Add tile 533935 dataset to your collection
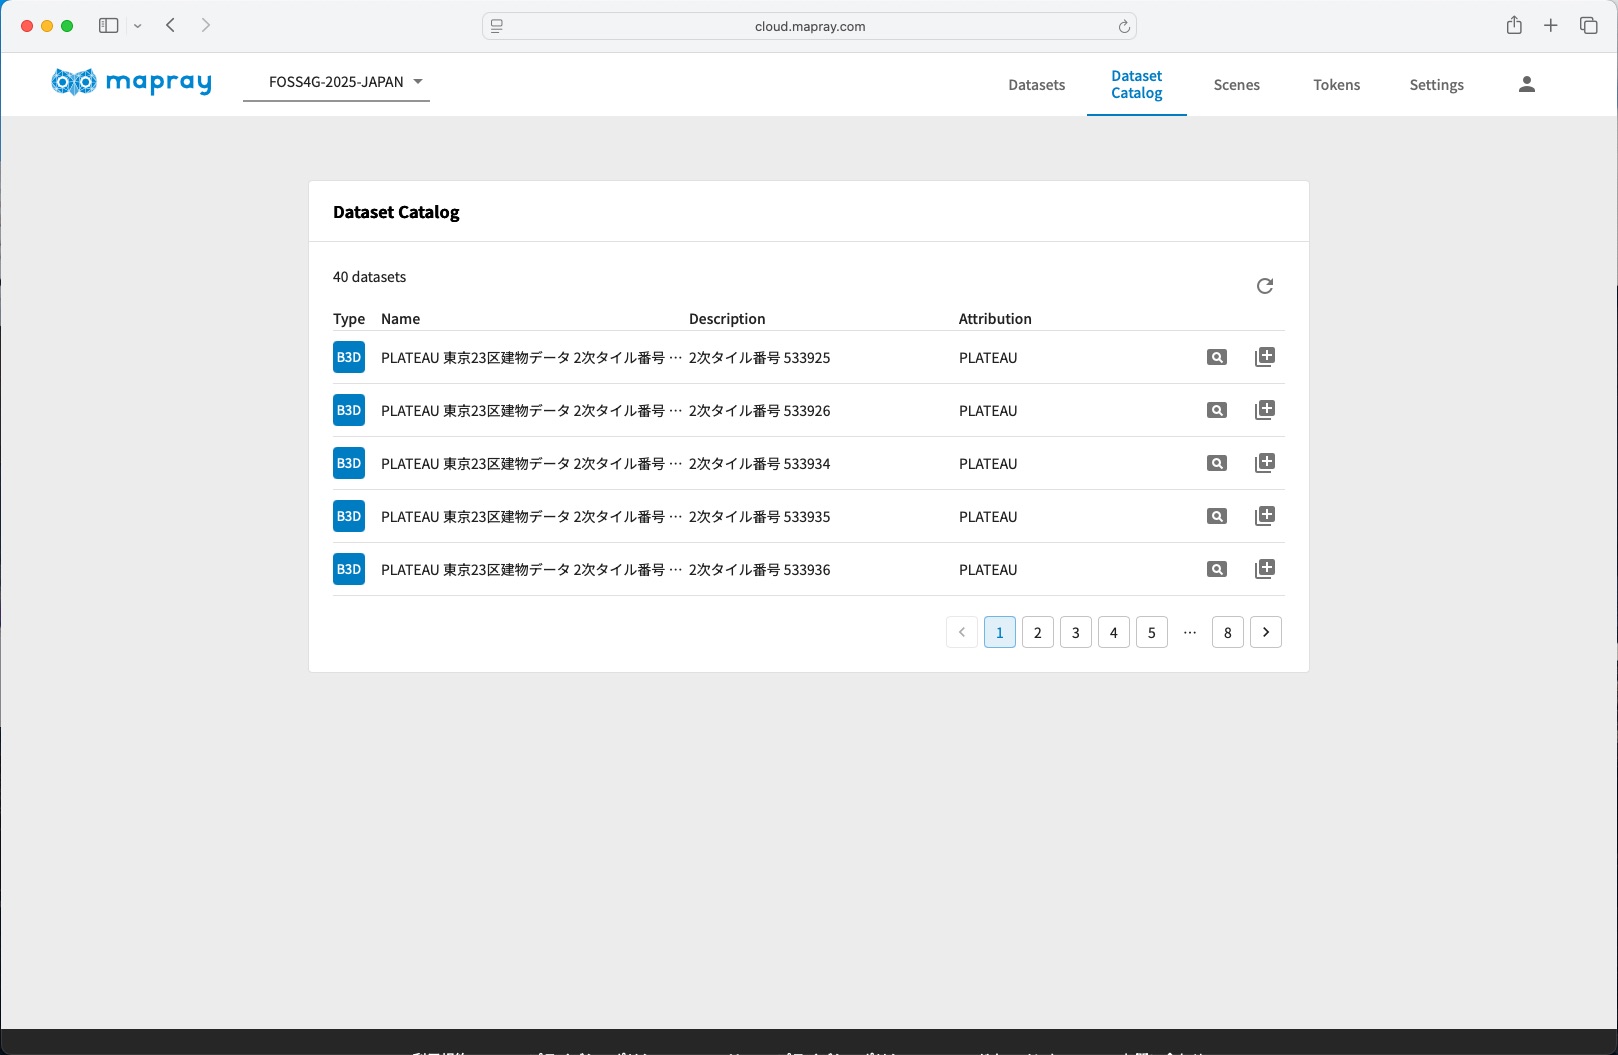 tap(1264, 516)
